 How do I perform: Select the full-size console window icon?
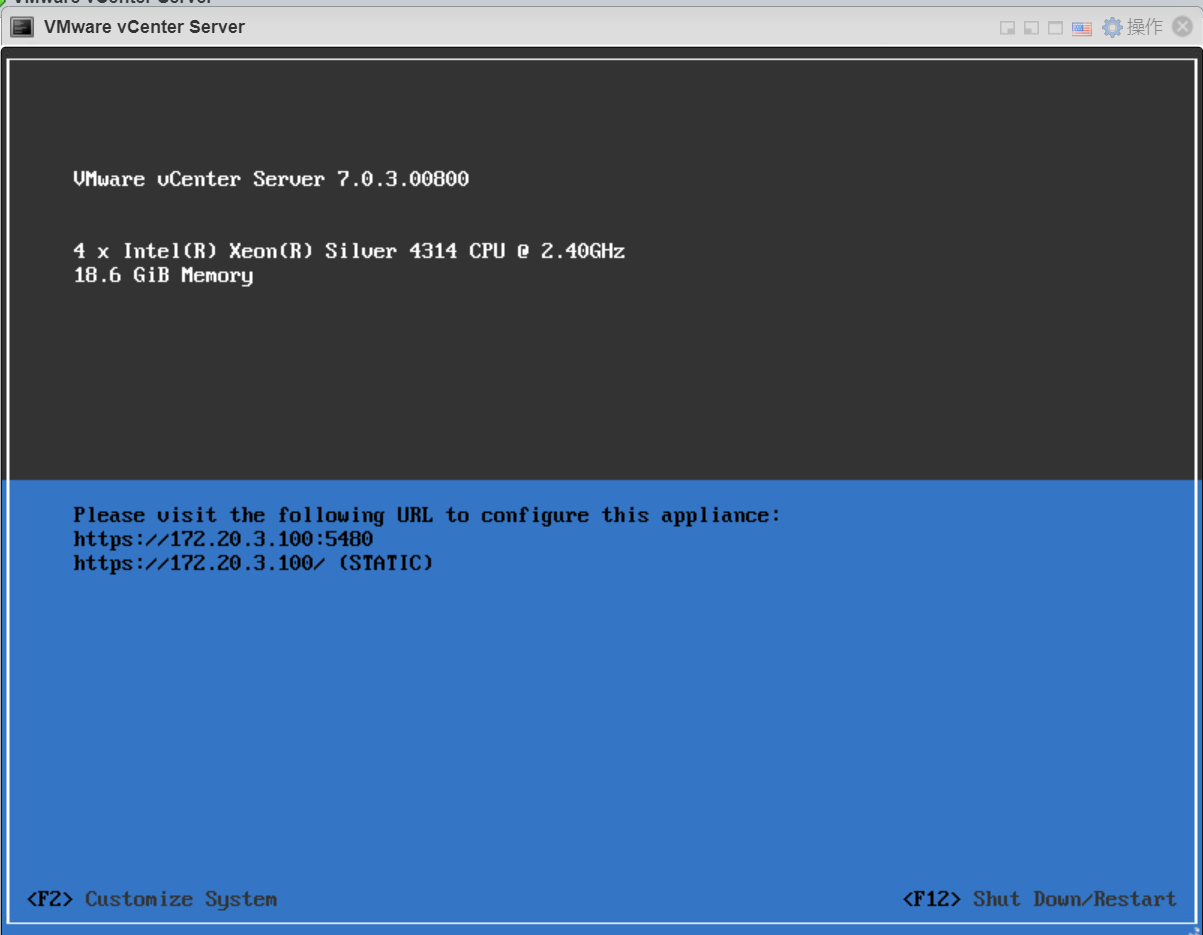[1055, 28]
